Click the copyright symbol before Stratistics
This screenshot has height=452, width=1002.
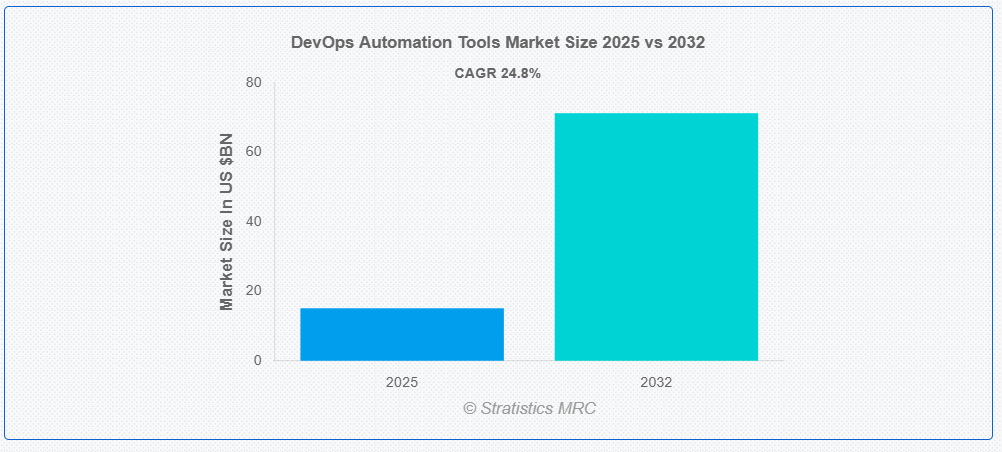click(x=470, y=409)
